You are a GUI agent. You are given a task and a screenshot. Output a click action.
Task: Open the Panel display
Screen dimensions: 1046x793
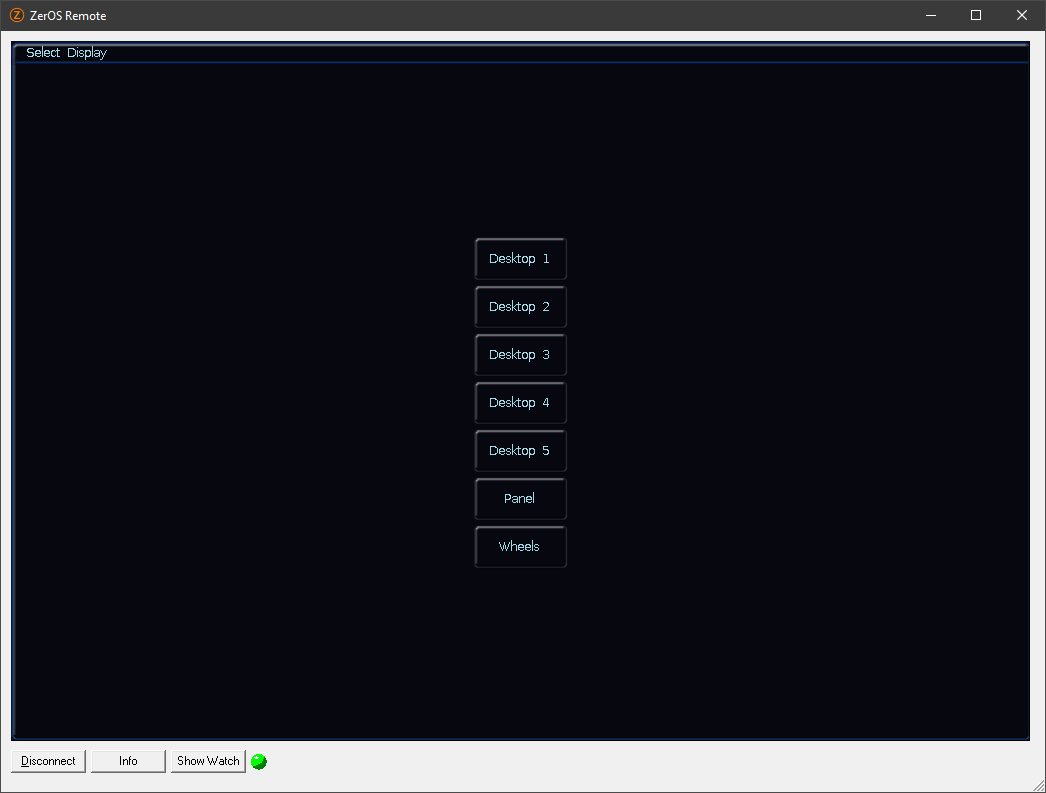[520, 499]
